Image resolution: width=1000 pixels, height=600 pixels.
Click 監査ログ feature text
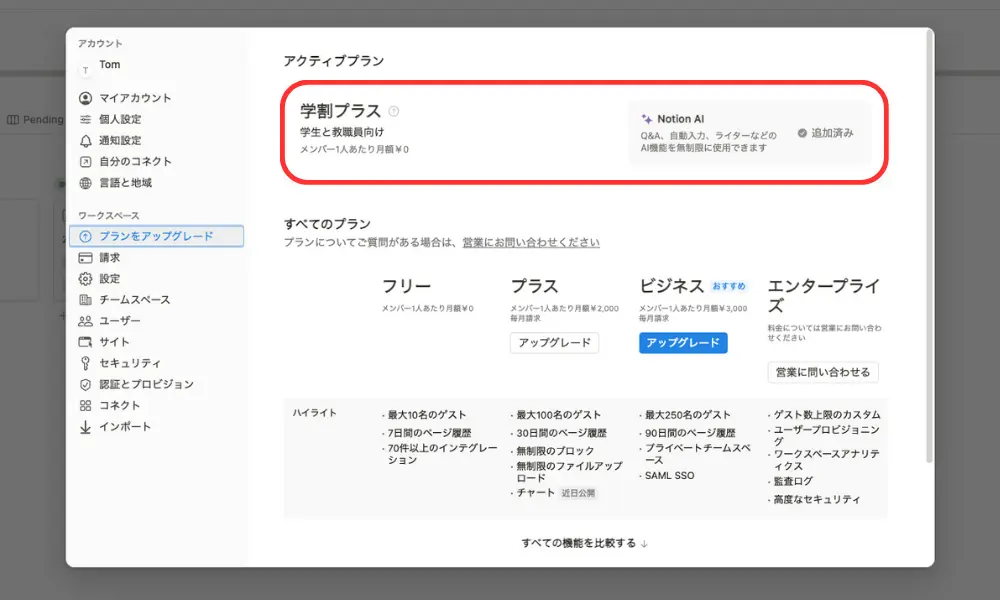(793, 481)
